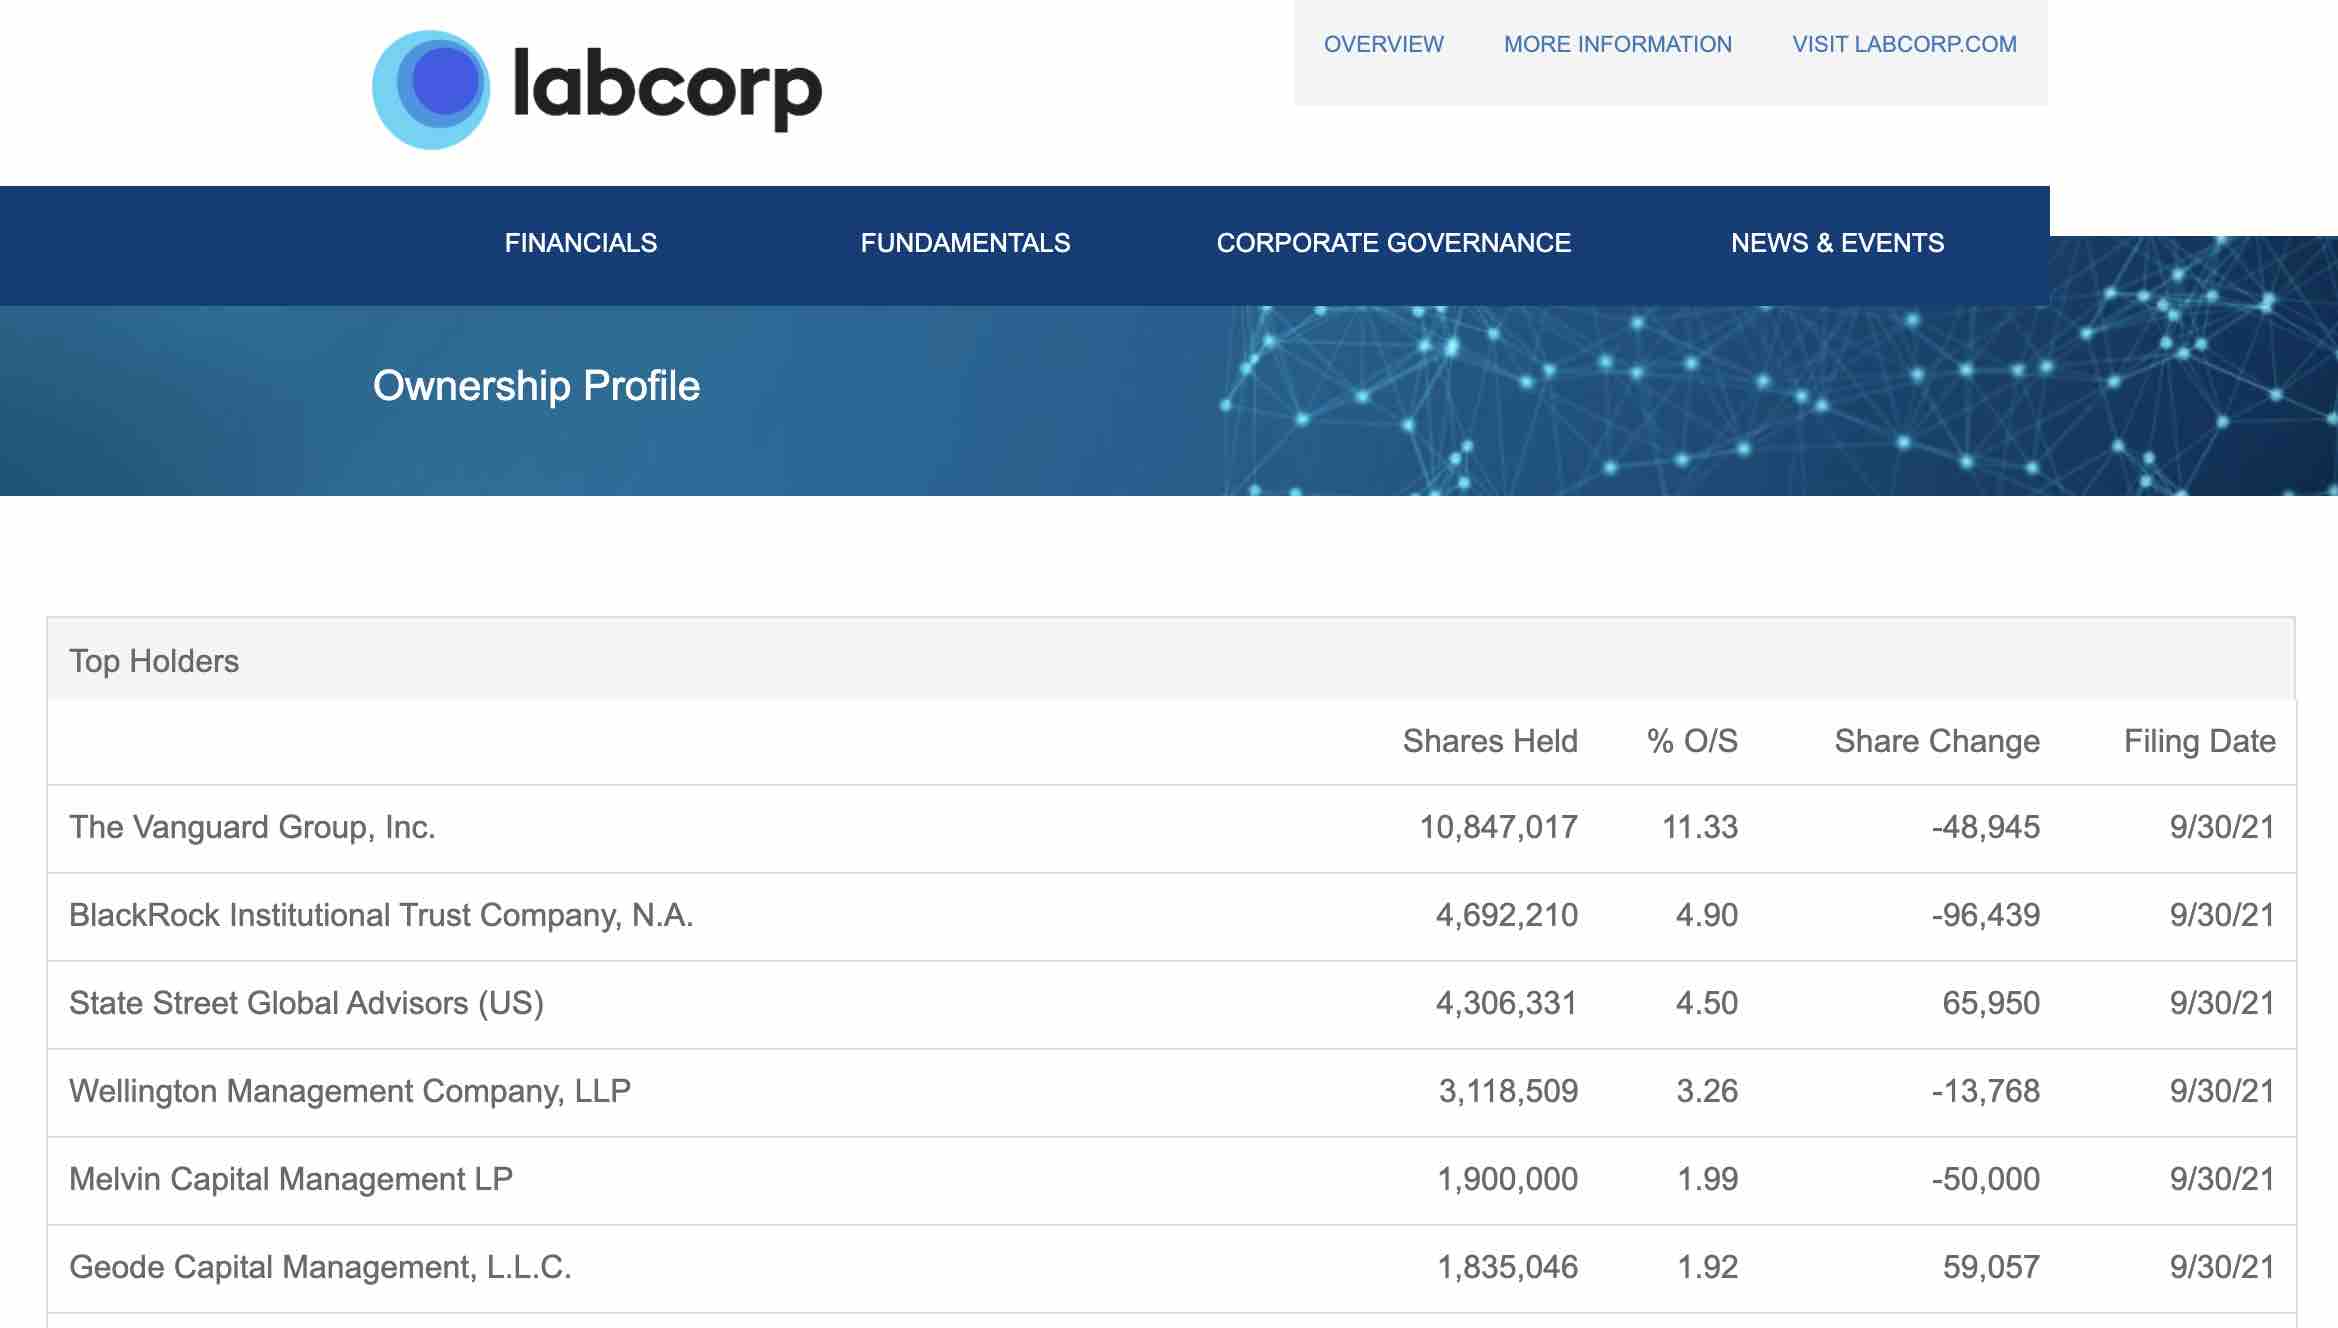Click Melvin Capital filing date 9/30/21
This screenshot has height=1328, width=2338.
(x=2222, y=1179)
